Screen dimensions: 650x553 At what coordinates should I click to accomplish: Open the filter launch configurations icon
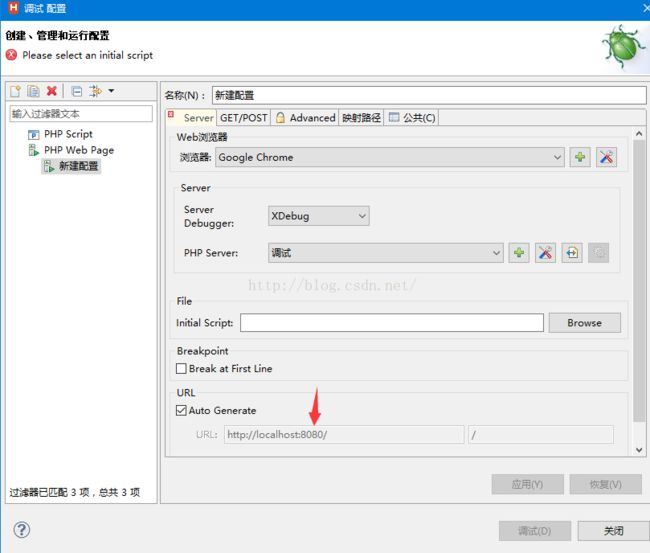[x=95, y=91]
